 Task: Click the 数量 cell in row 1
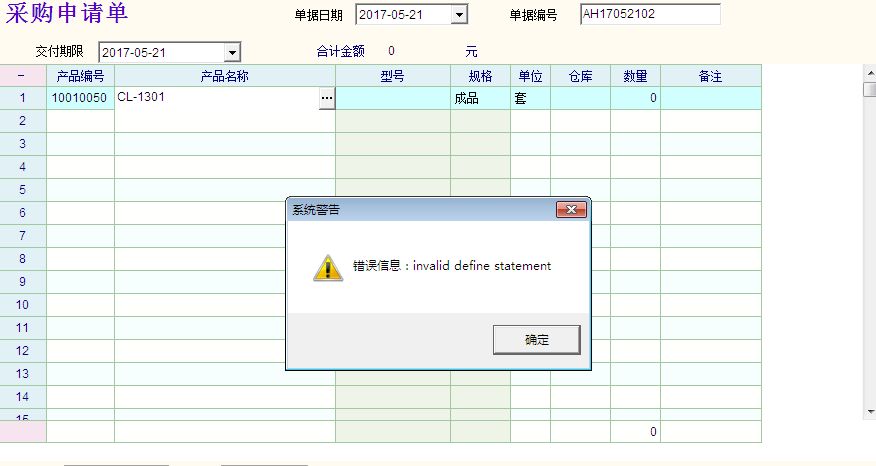pos(635,98)
